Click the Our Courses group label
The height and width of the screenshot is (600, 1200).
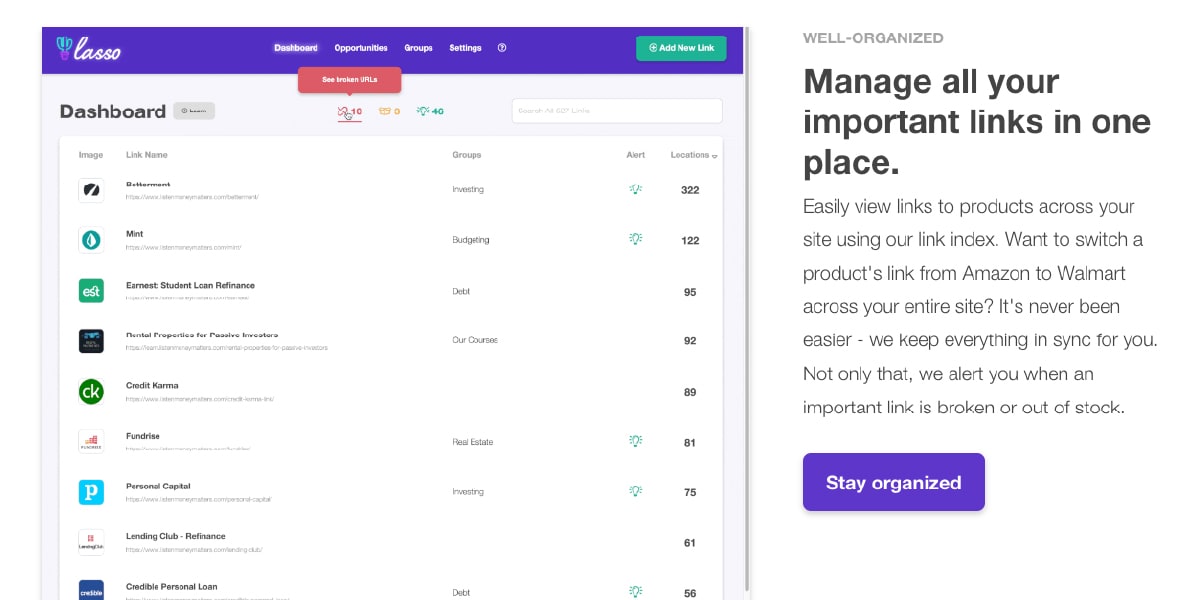475,340
